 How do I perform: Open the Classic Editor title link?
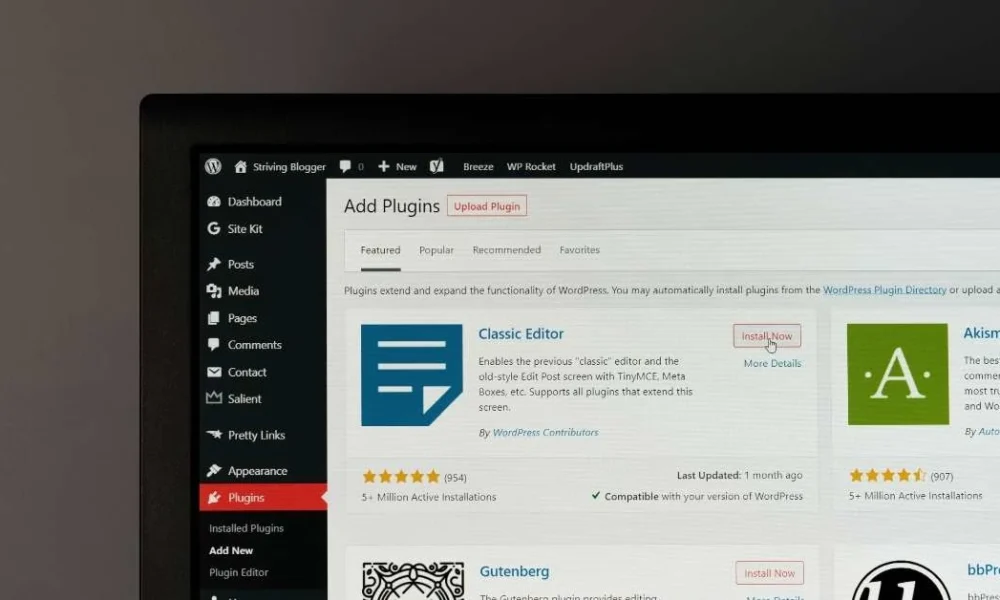pos(521,333)
